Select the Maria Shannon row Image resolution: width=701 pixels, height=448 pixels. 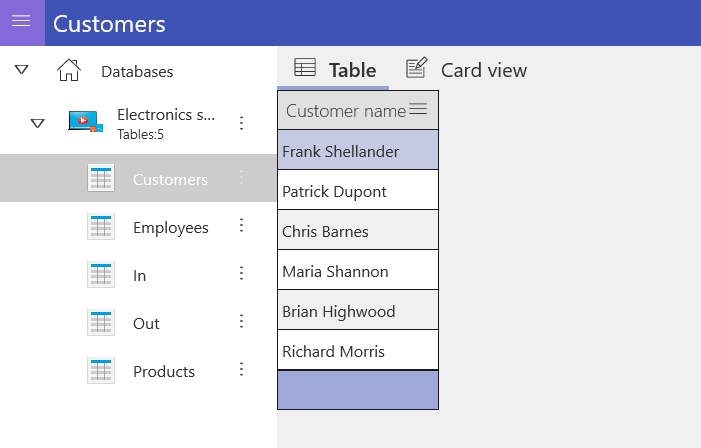(x=357, y=271)
